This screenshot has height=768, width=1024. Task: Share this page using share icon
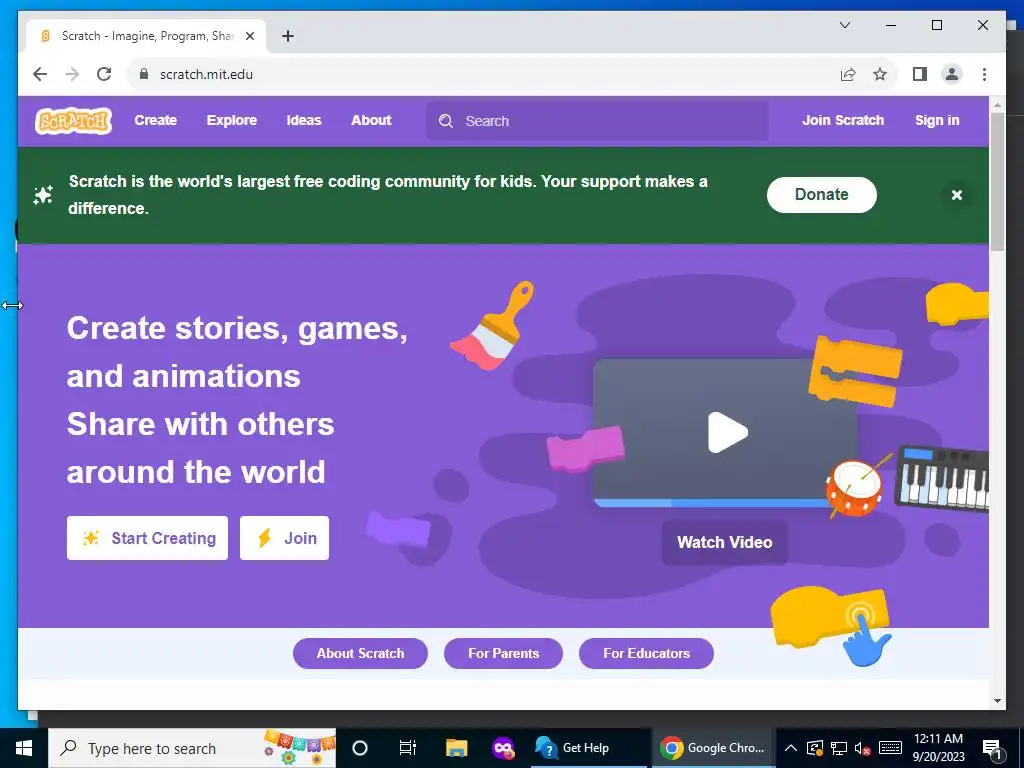(848, 74)
